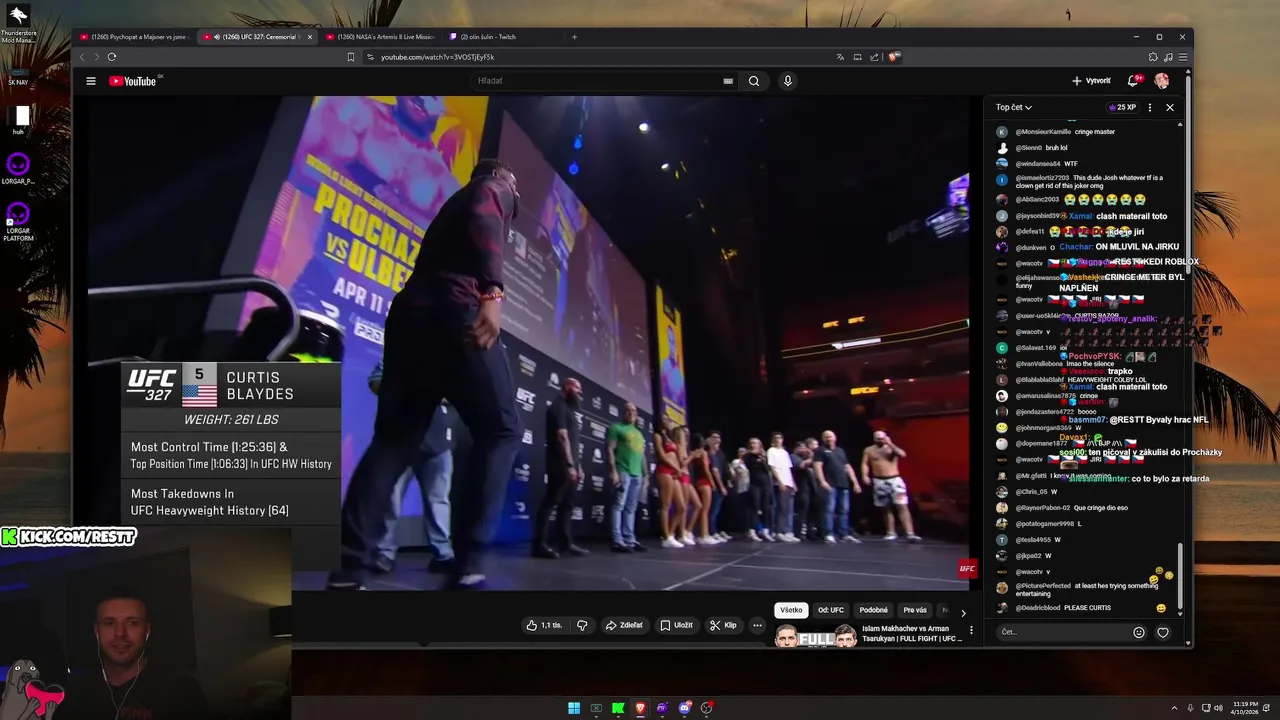Viewport: 1280px width, 720px height.
Task: Open Discord from the taskbar
Action: pos(684,708)
